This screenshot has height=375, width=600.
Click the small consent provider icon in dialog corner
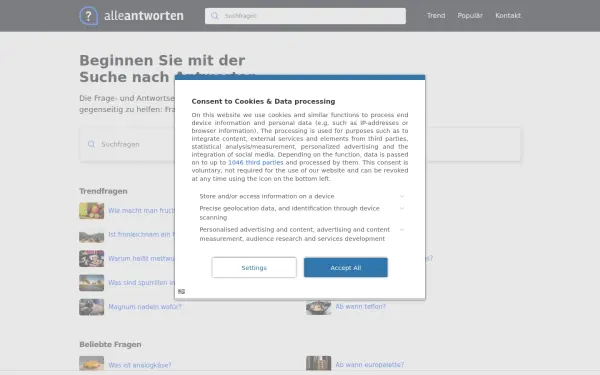coord(181,292)
